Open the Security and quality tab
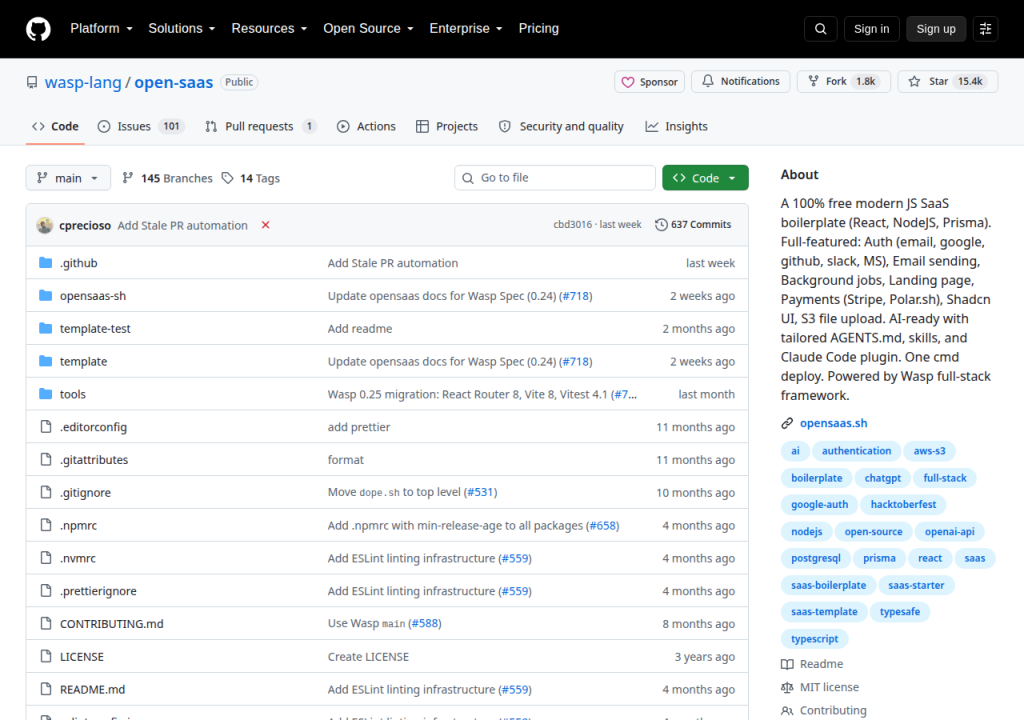The image size is (1024, 720). click(x=561, y=126)
